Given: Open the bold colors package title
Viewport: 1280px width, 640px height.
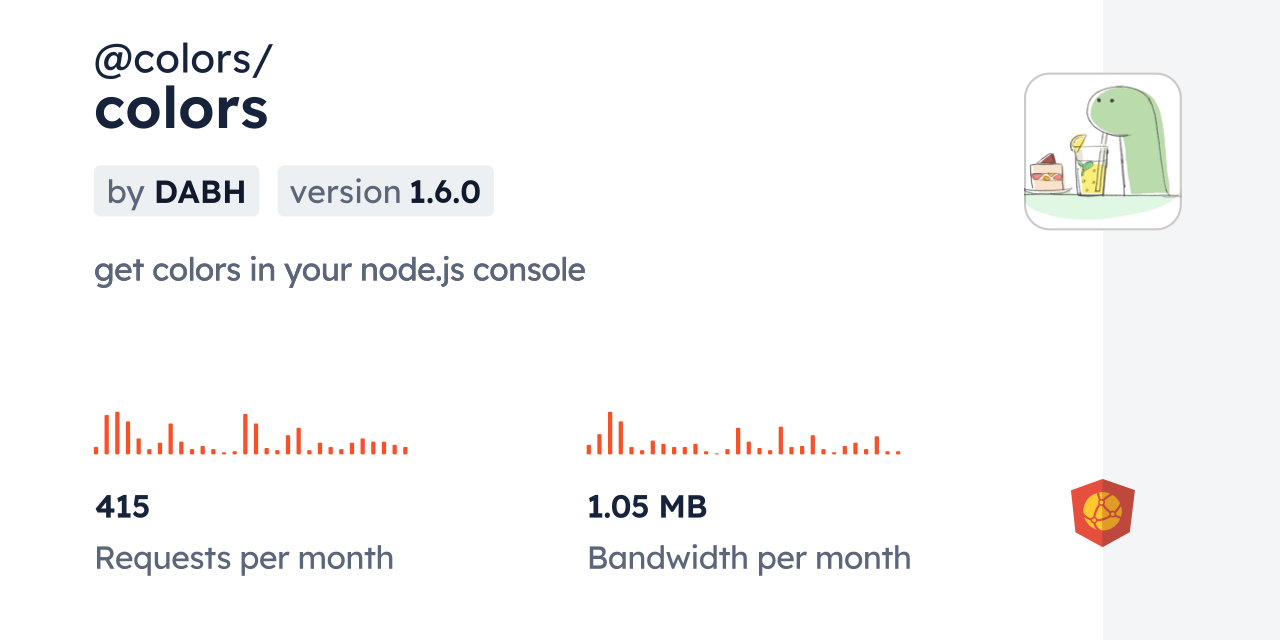Looking at the screenshot, I should [x=181, y=109].
